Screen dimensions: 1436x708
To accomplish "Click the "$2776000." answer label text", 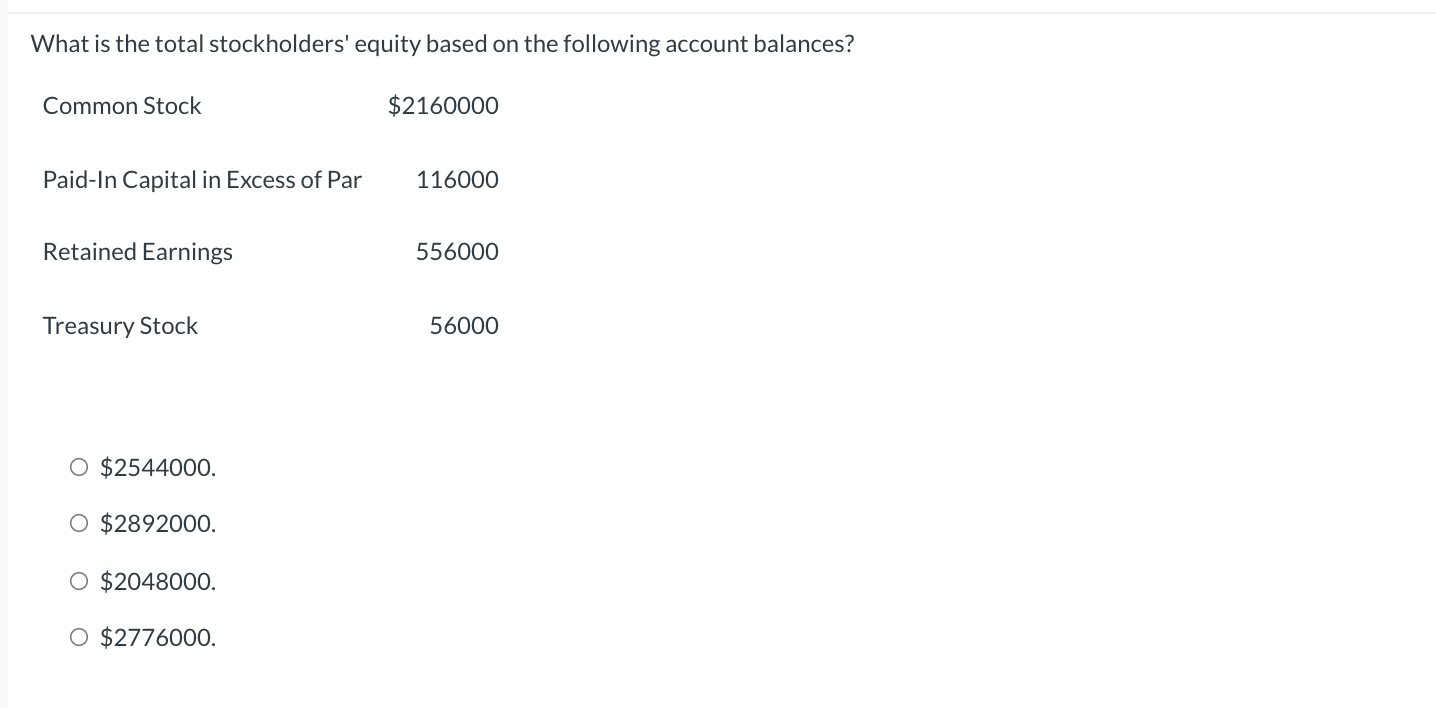I will click(158, 638).
